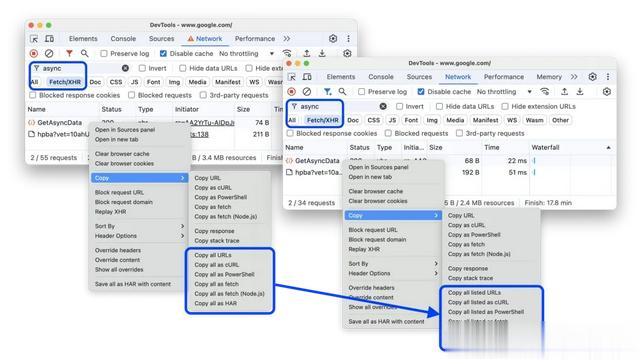The width and height of the screenshot is (640, 364).
Task: Toggle blue filter funnel in right window
Action: 327,92
